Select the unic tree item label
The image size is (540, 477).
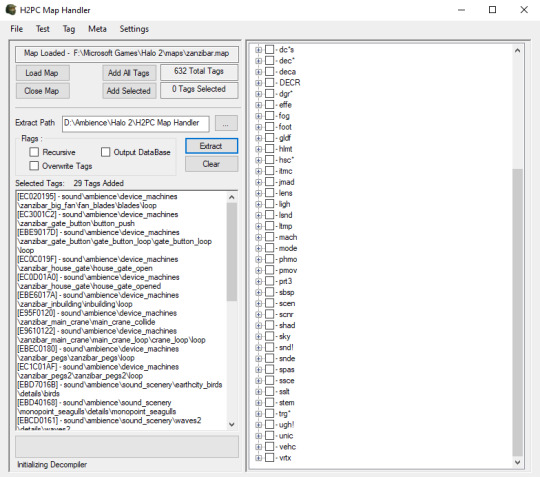click(x=286, y=435)
